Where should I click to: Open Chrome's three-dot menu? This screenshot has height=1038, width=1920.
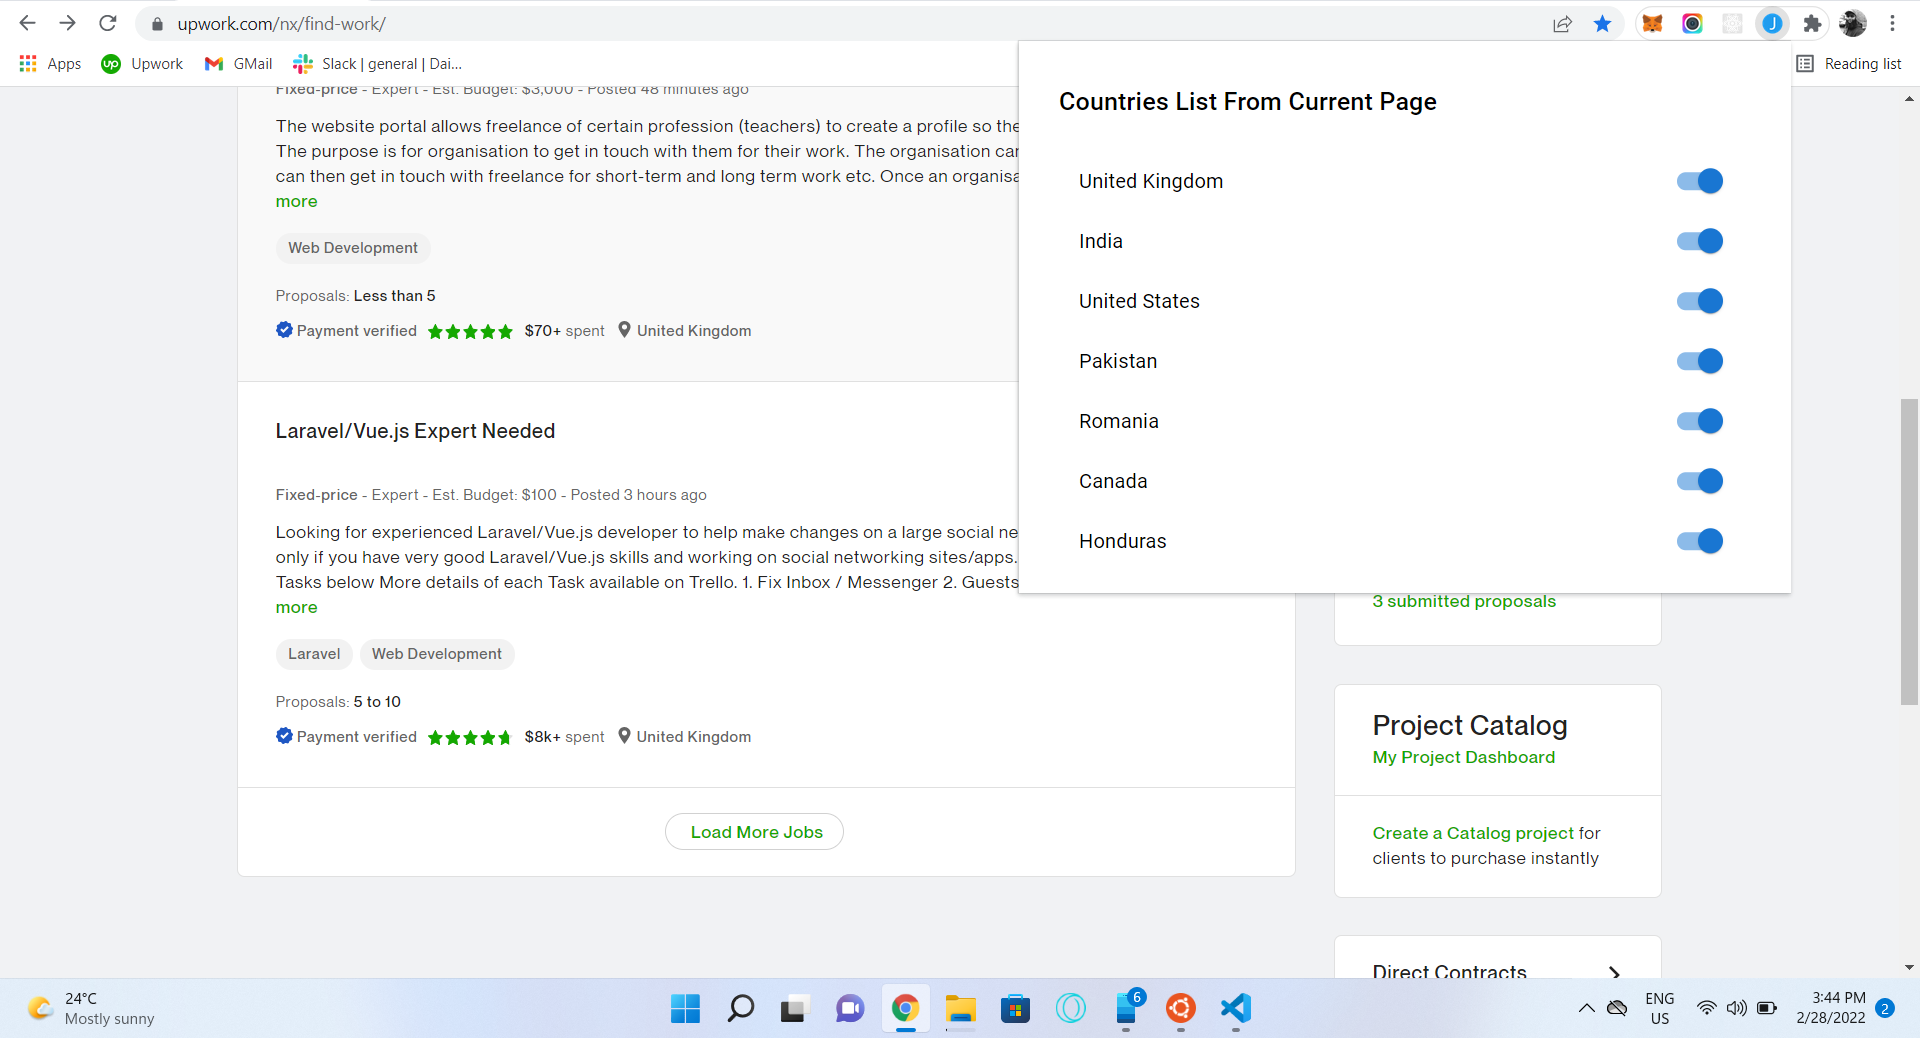1893,23
